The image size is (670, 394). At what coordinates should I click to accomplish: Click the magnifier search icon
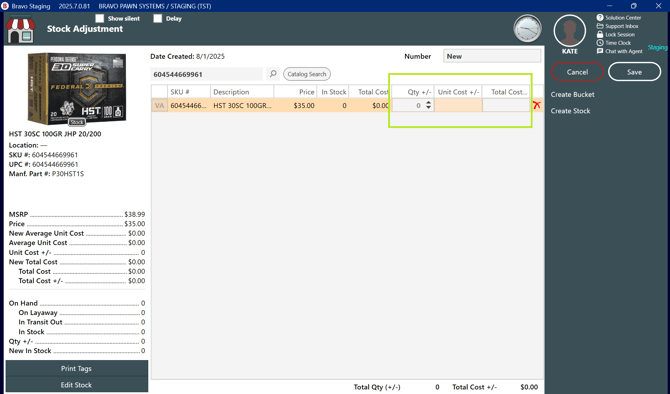(x=273, y=74)
